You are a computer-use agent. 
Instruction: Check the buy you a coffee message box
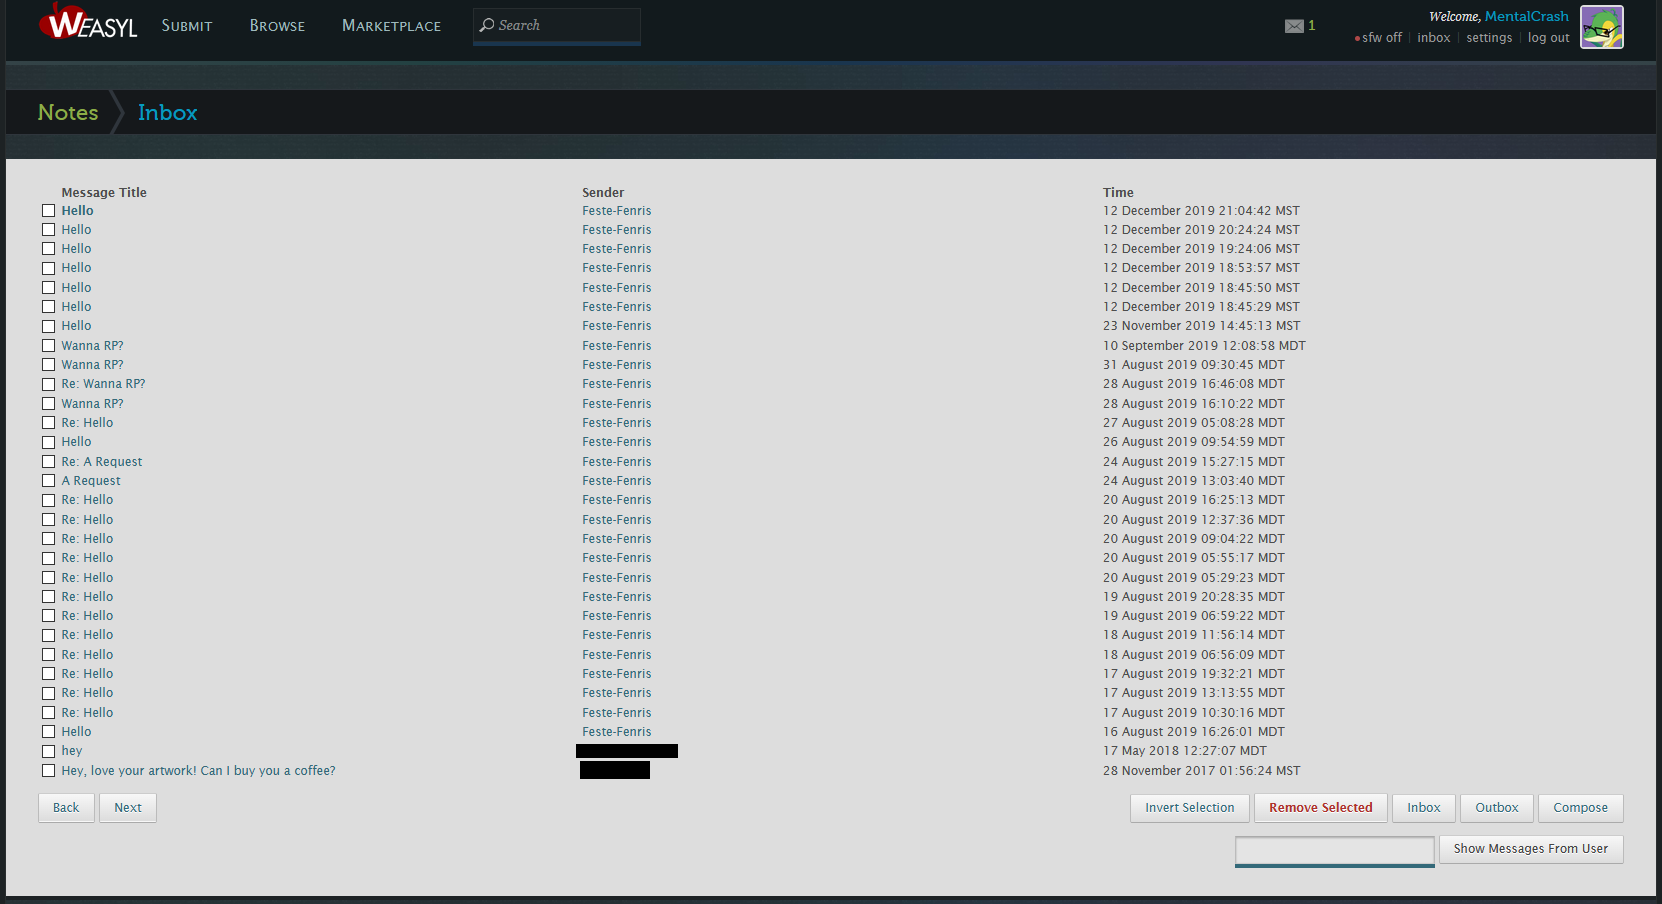[48, 771]
